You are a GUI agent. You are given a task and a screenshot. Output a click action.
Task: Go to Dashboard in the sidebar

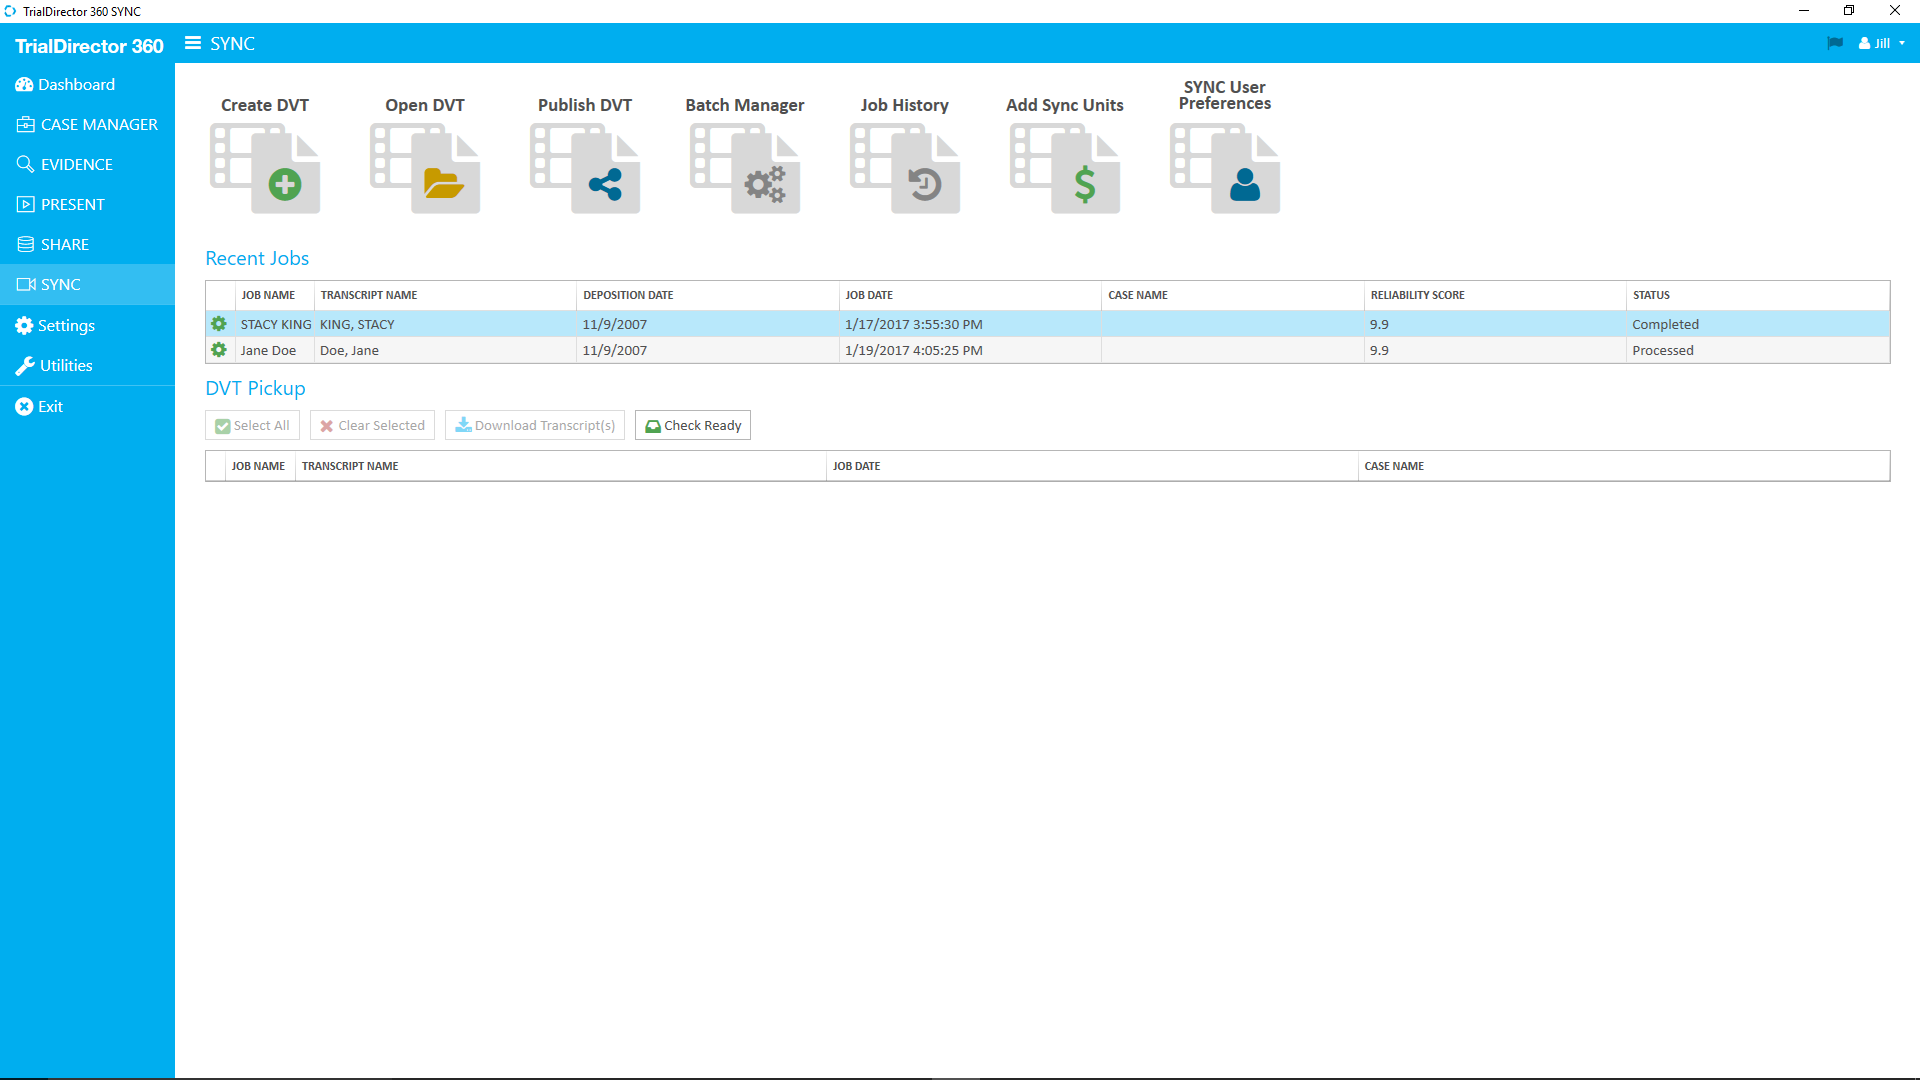(x=87, y=84)
